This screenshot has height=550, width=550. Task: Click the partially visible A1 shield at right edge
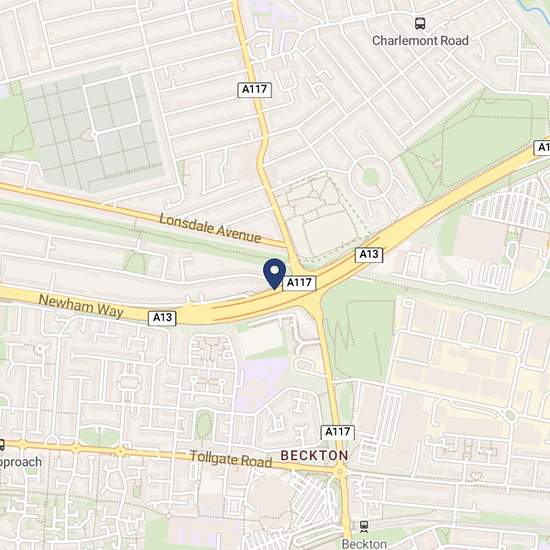tap(542, 147)
